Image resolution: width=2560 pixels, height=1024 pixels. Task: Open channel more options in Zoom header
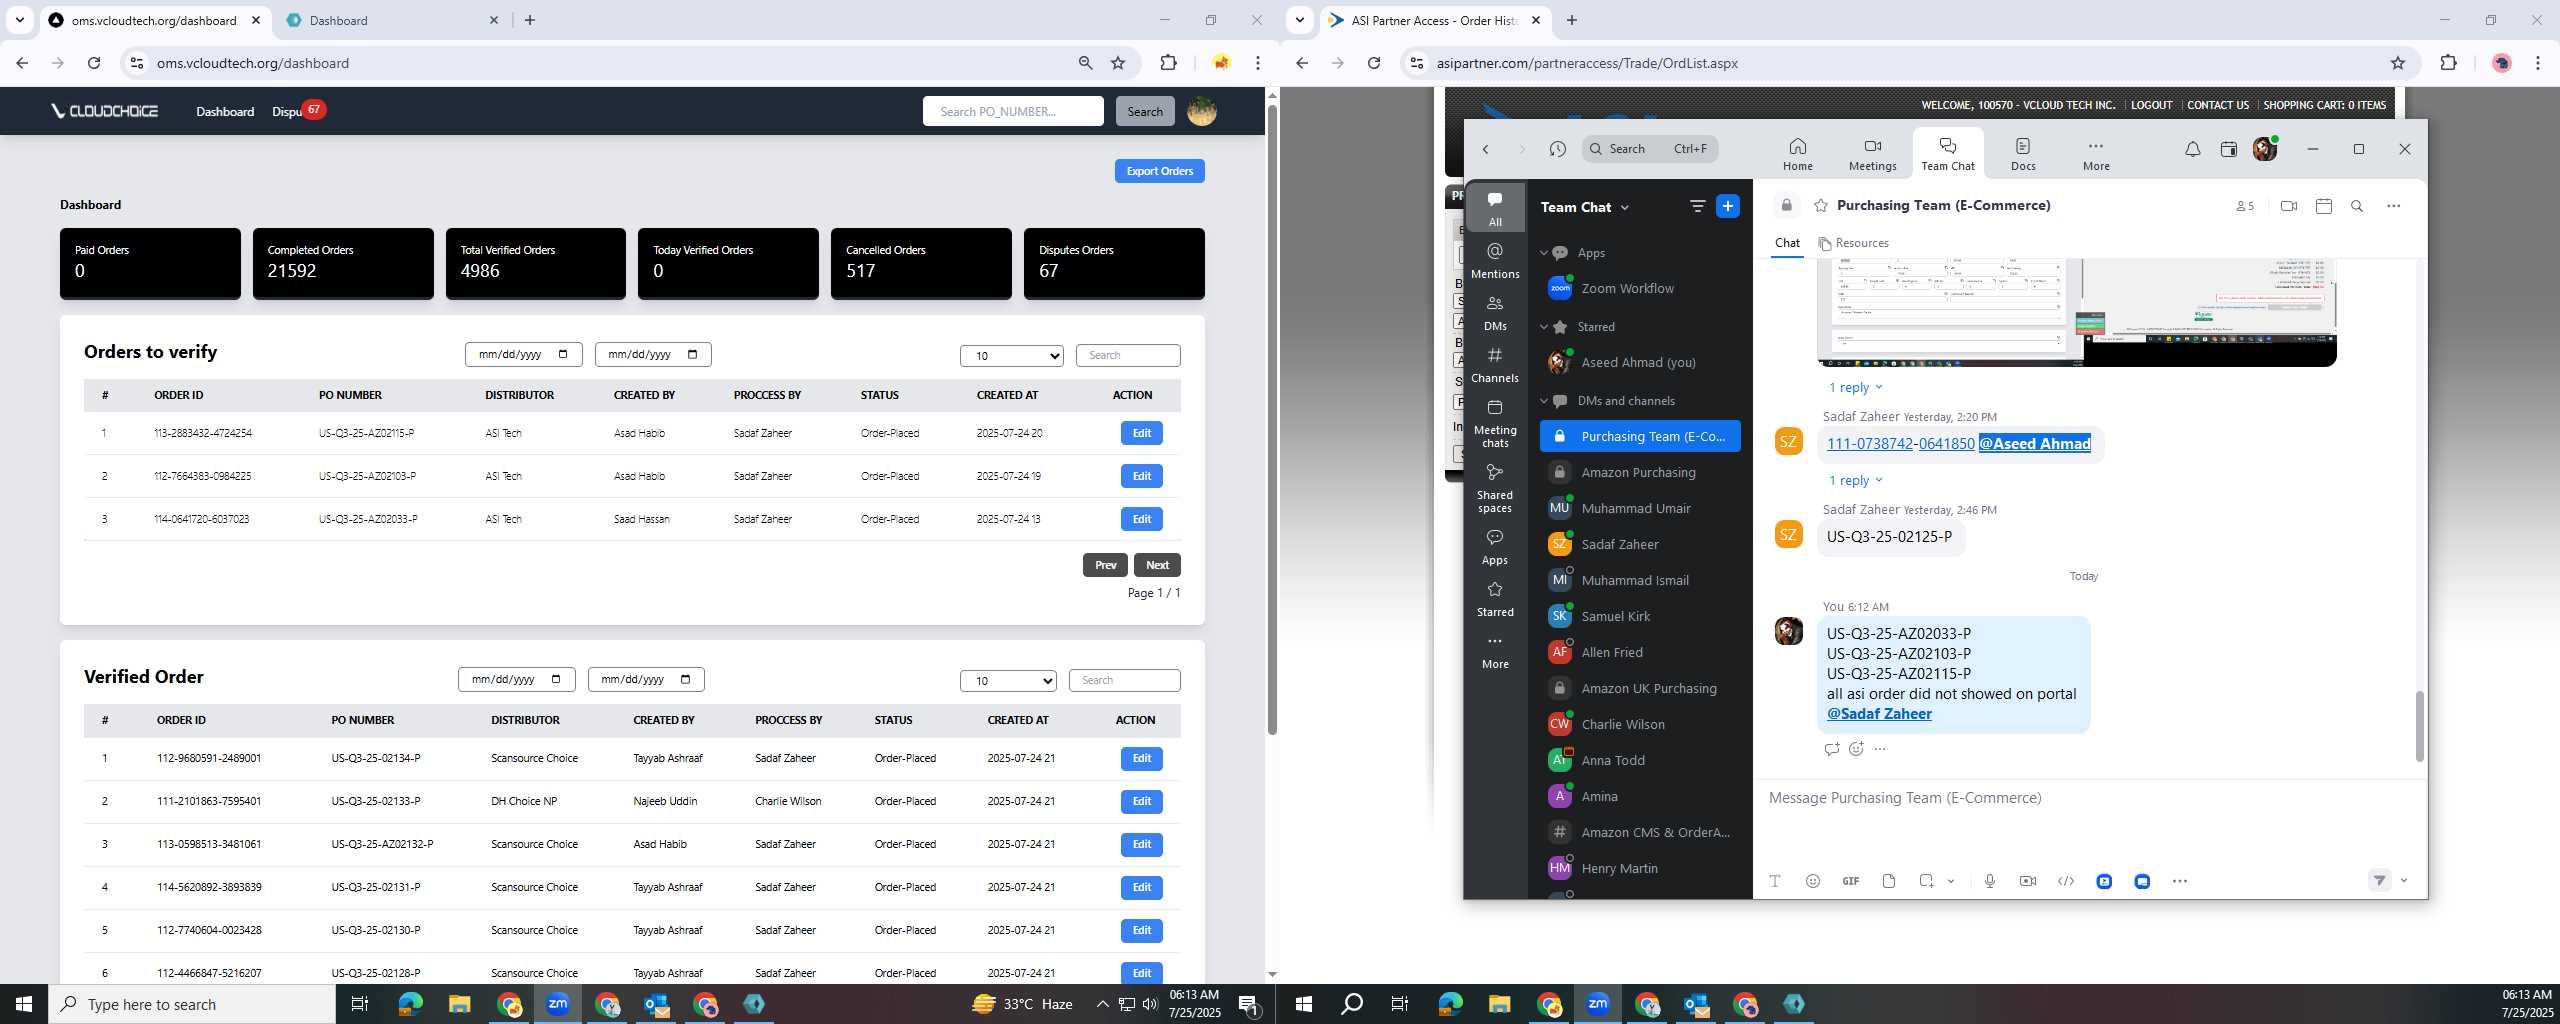tap(2393, 206)
